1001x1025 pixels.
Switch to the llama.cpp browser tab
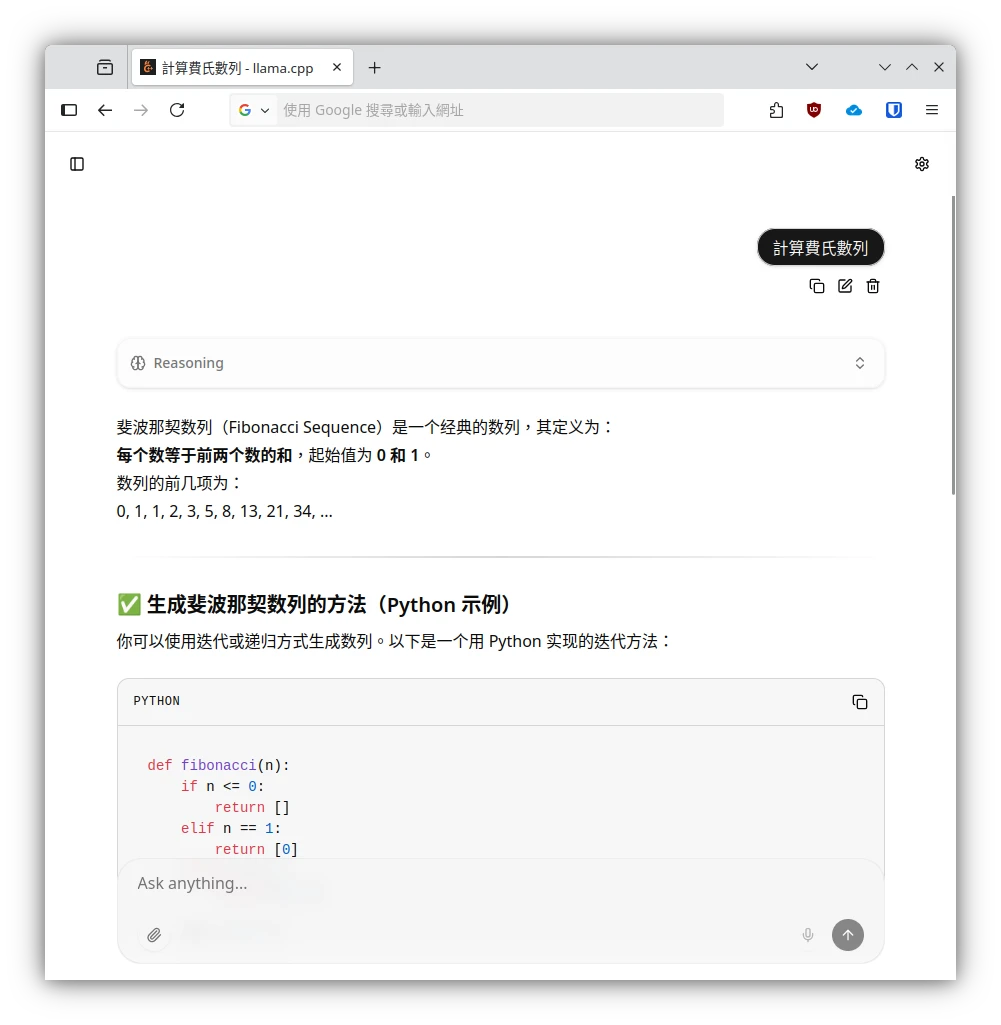coord(242,67)
